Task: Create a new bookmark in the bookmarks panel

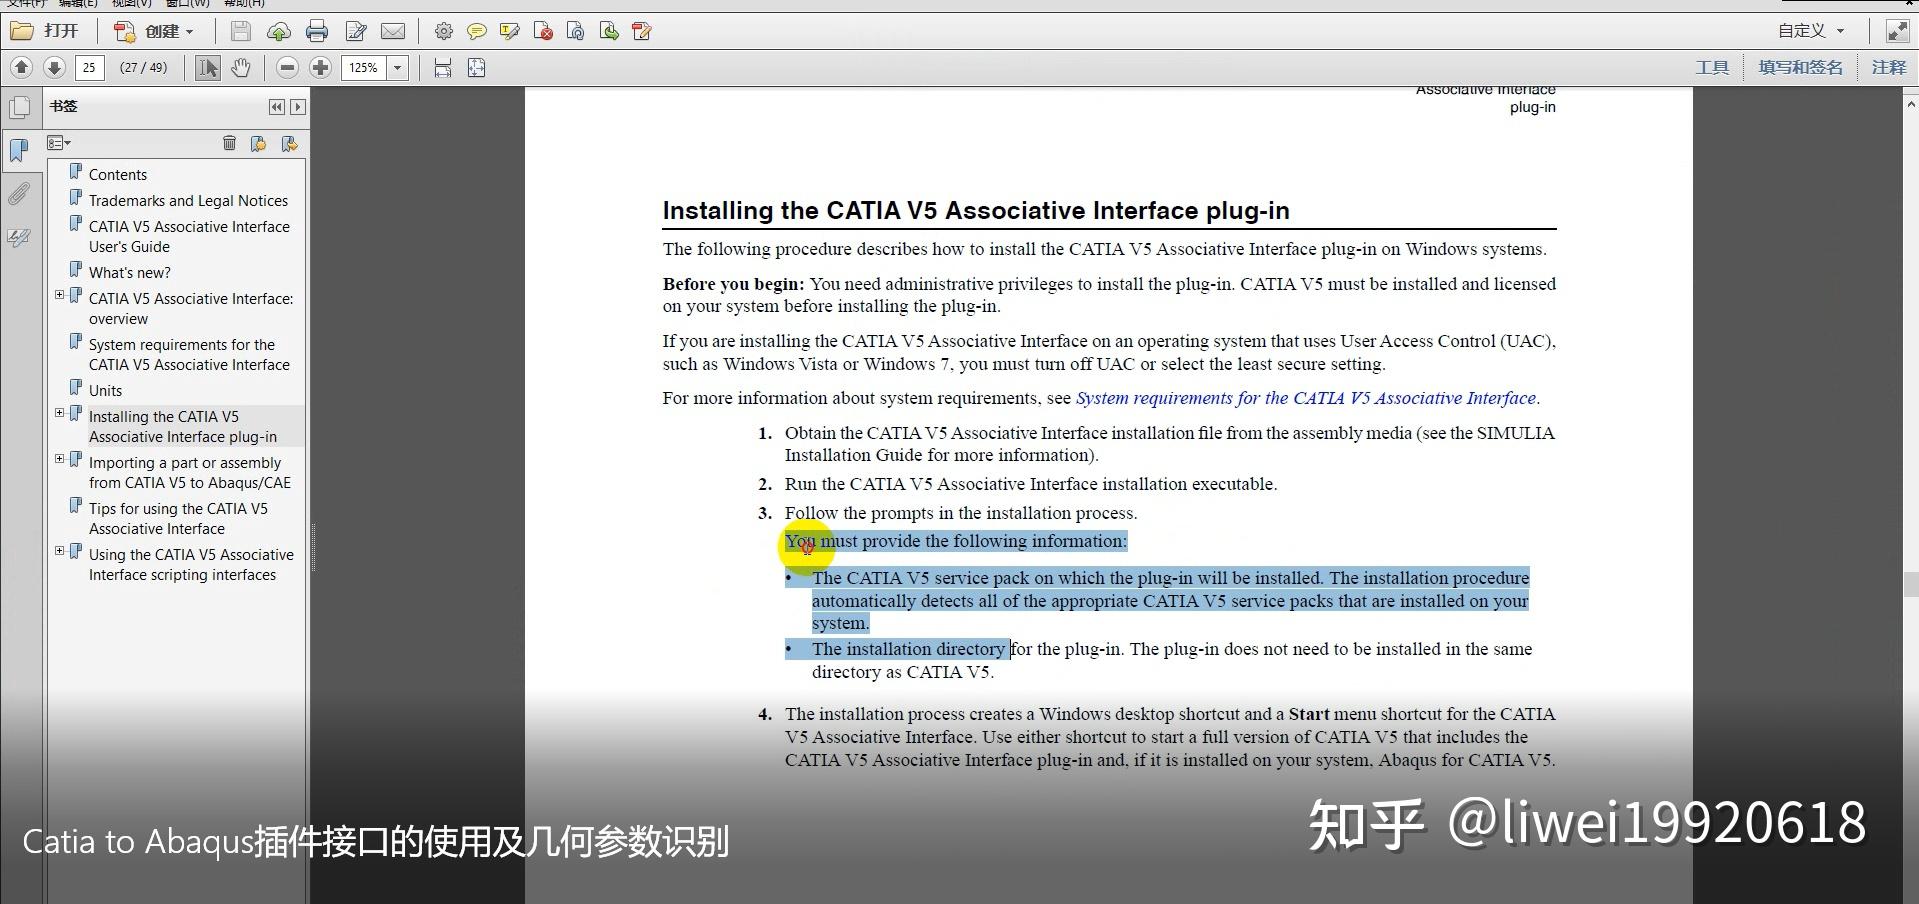Action: point(259,143)
